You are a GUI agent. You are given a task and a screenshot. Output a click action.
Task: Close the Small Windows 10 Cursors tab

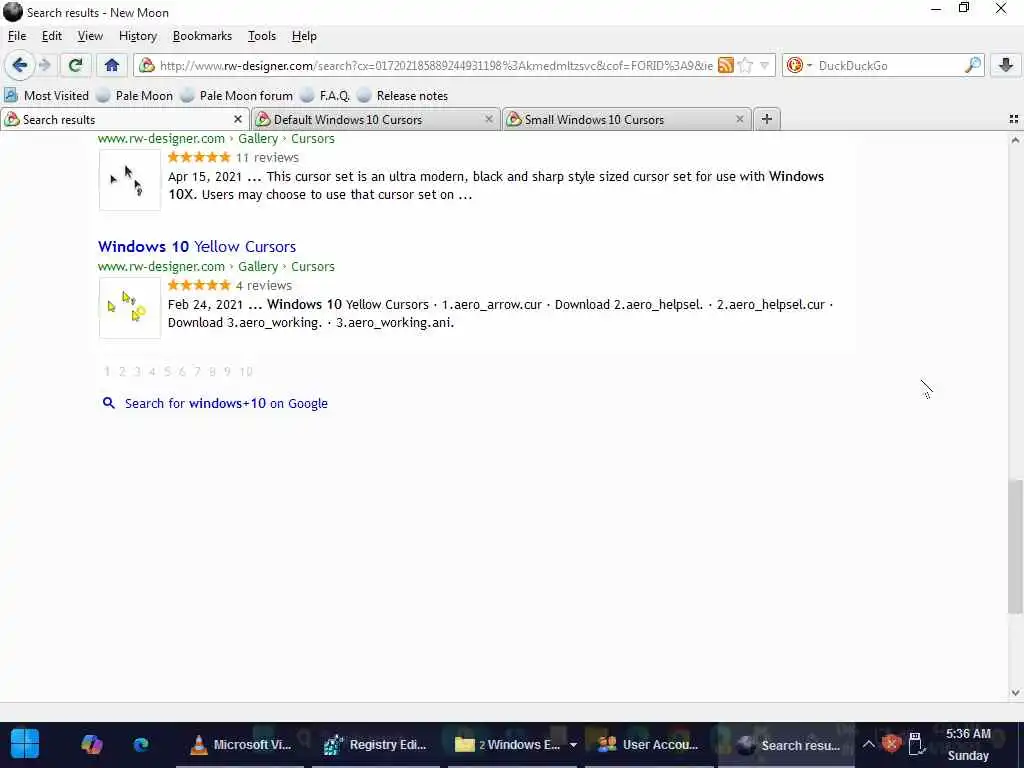click(x=739, y=119)
